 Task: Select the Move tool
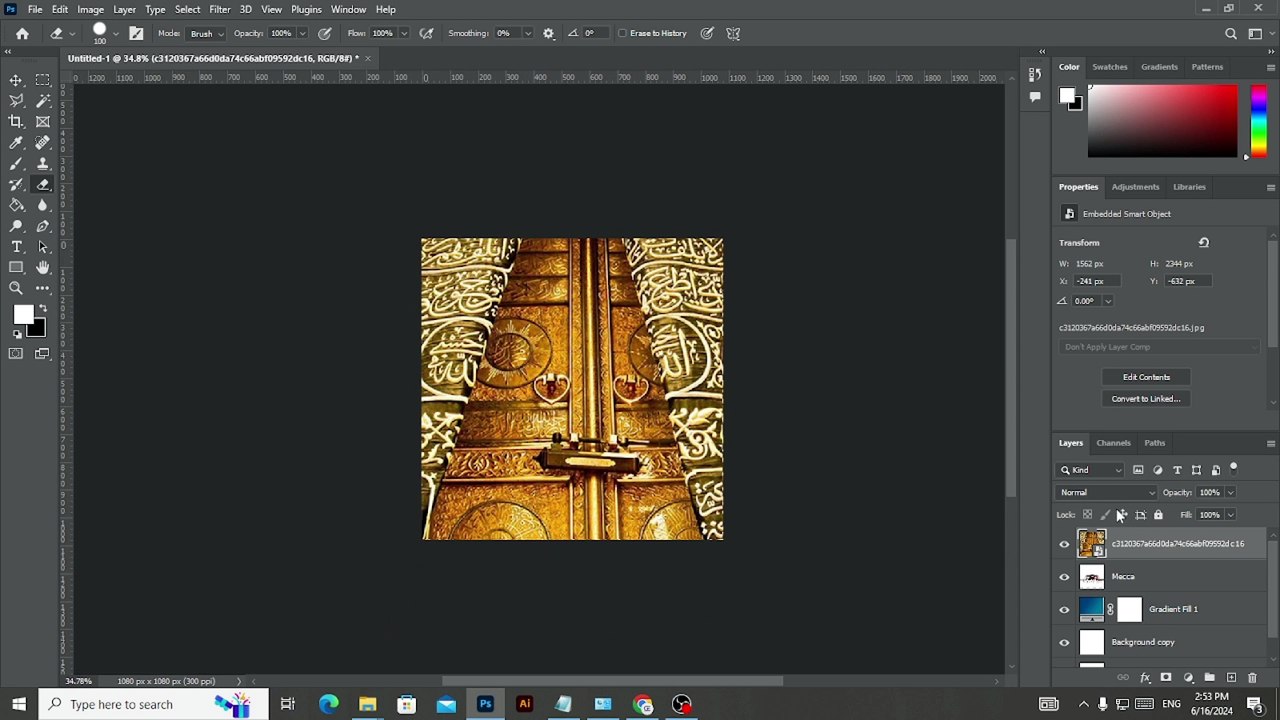(x=16, y=80)
